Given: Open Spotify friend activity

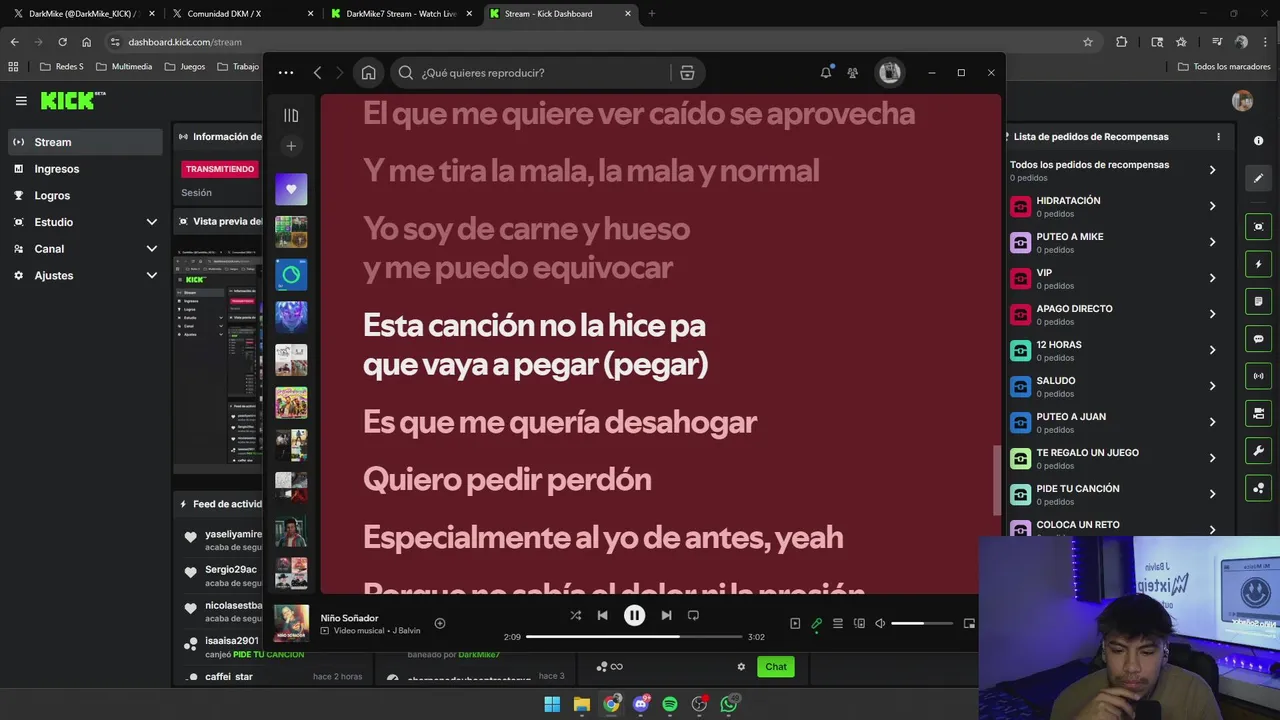Looking at the screenshot, I should pyautogui.click(x=853, y=72).
